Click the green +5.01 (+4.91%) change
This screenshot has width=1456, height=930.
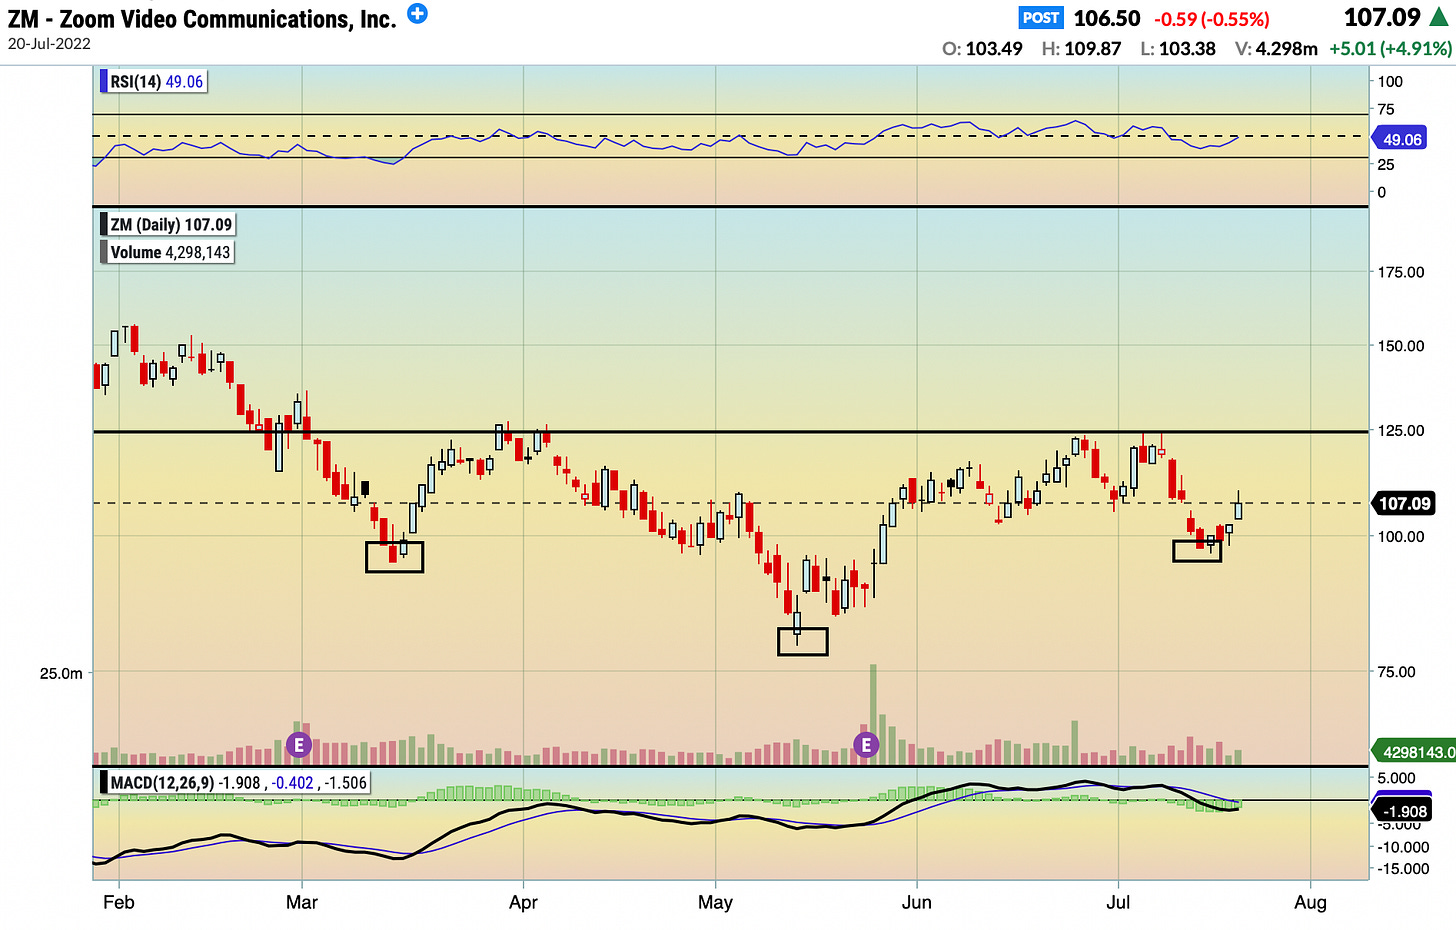click(x=1390, y=48)
